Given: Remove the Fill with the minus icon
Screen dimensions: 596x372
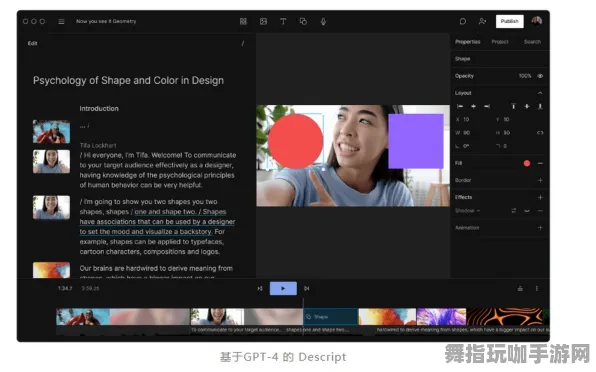Looking at the screenshot, I should (540, 163).
